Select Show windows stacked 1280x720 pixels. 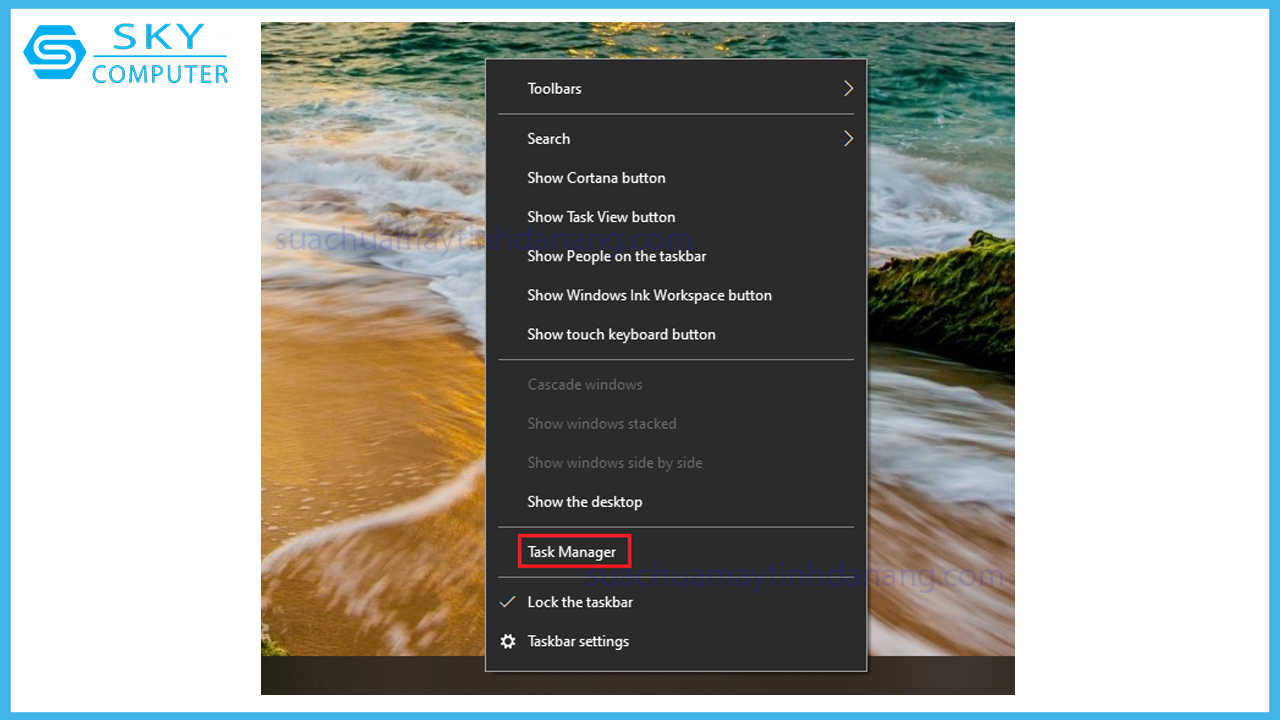[x=601, y=423]
